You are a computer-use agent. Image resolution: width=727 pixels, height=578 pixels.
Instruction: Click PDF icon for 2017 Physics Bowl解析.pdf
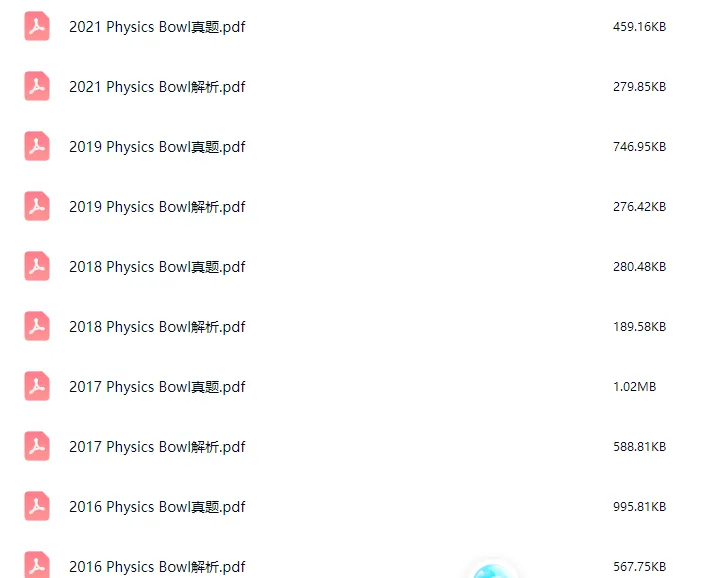click(37, 446)
